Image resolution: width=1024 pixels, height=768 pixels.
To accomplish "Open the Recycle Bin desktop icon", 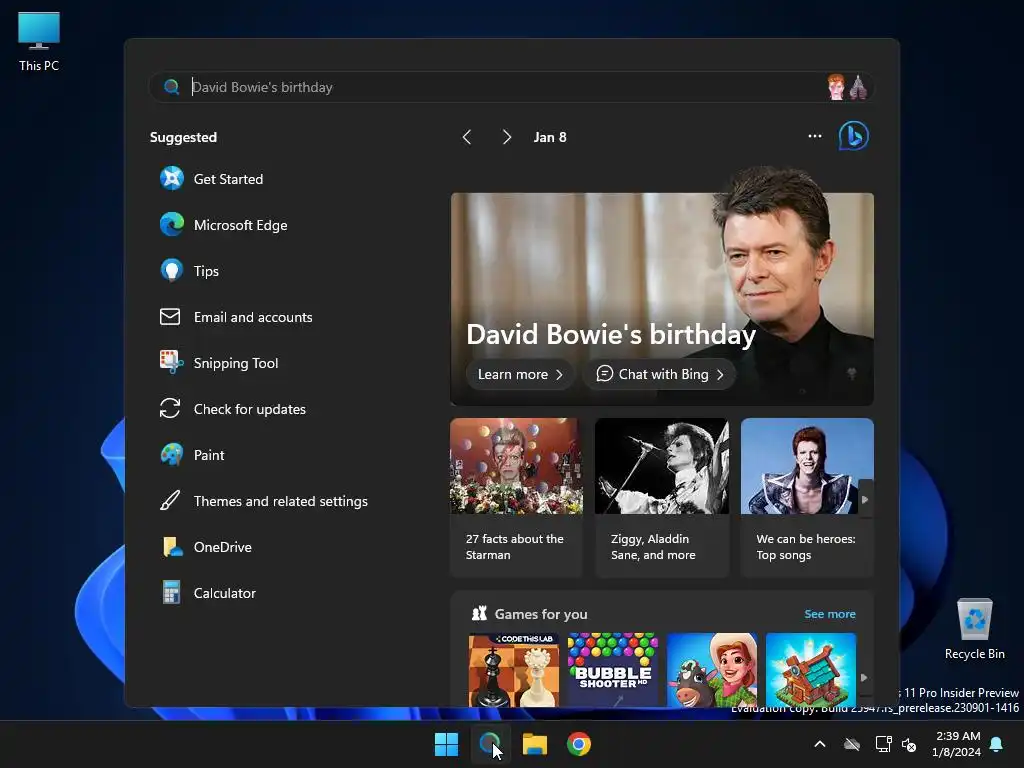I will [x=974, y=630].
